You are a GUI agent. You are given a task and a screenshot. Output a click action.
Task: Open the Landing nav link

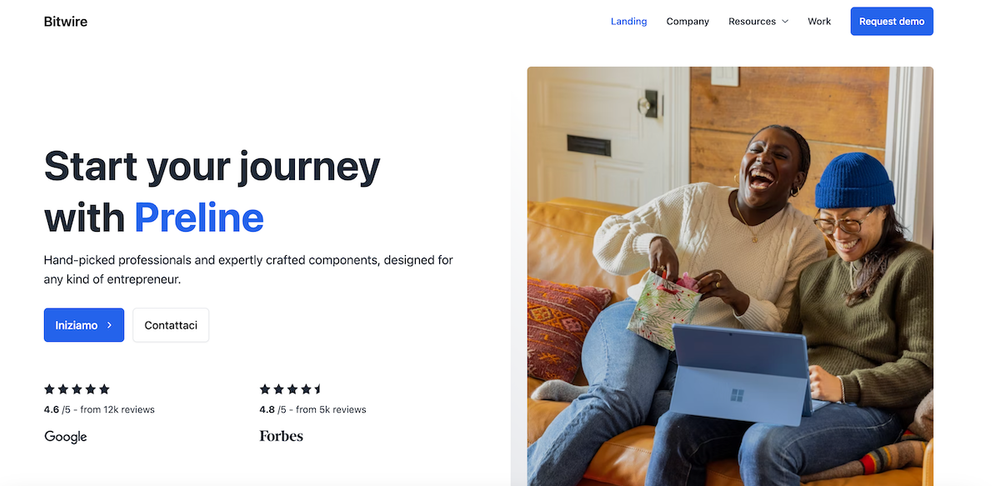pyautogui.click(x=629, y=22)
